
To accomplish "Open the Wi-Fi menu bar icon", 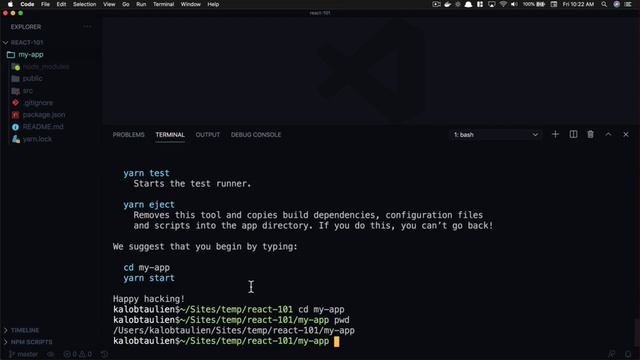I will click(x=503, y=4).
